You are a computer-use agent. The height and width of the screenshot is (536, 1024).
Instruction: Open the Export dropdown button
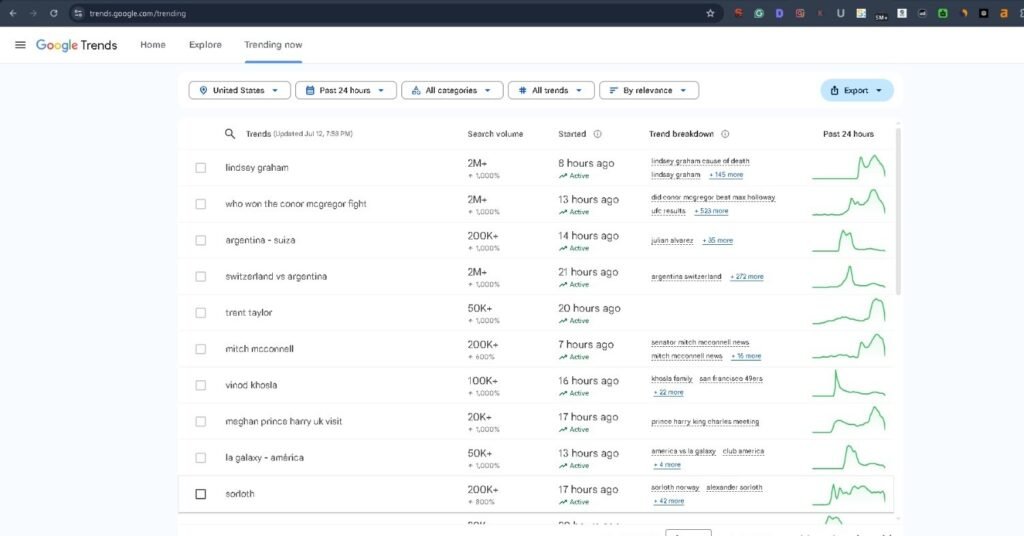(x=857, y=90)
